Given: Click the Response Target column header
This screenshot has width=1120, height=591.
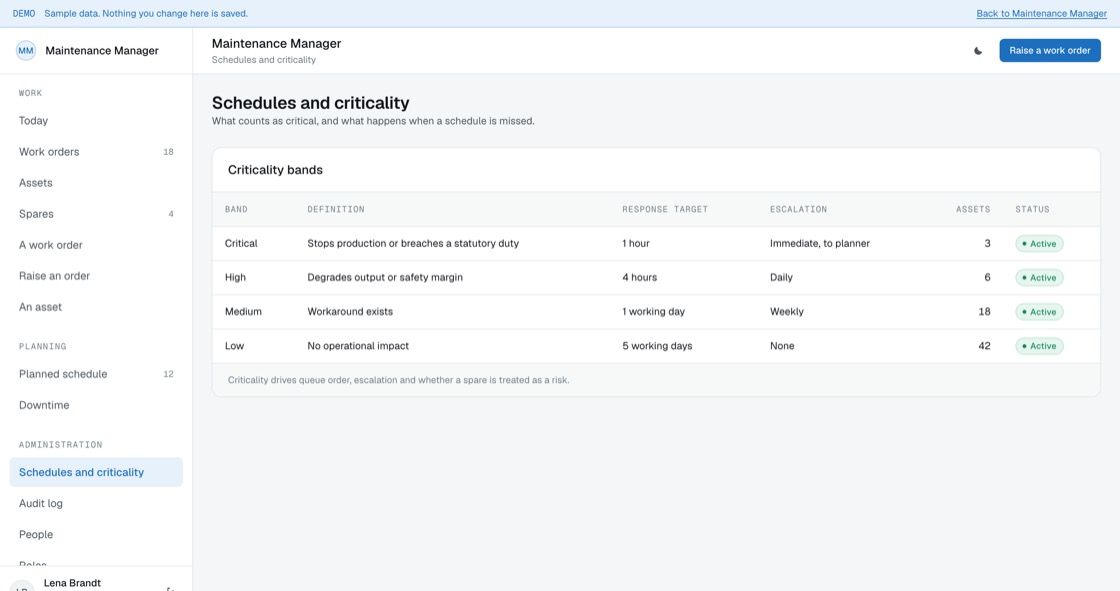Looking at the screenshot, I should click(x=664, y=209).
